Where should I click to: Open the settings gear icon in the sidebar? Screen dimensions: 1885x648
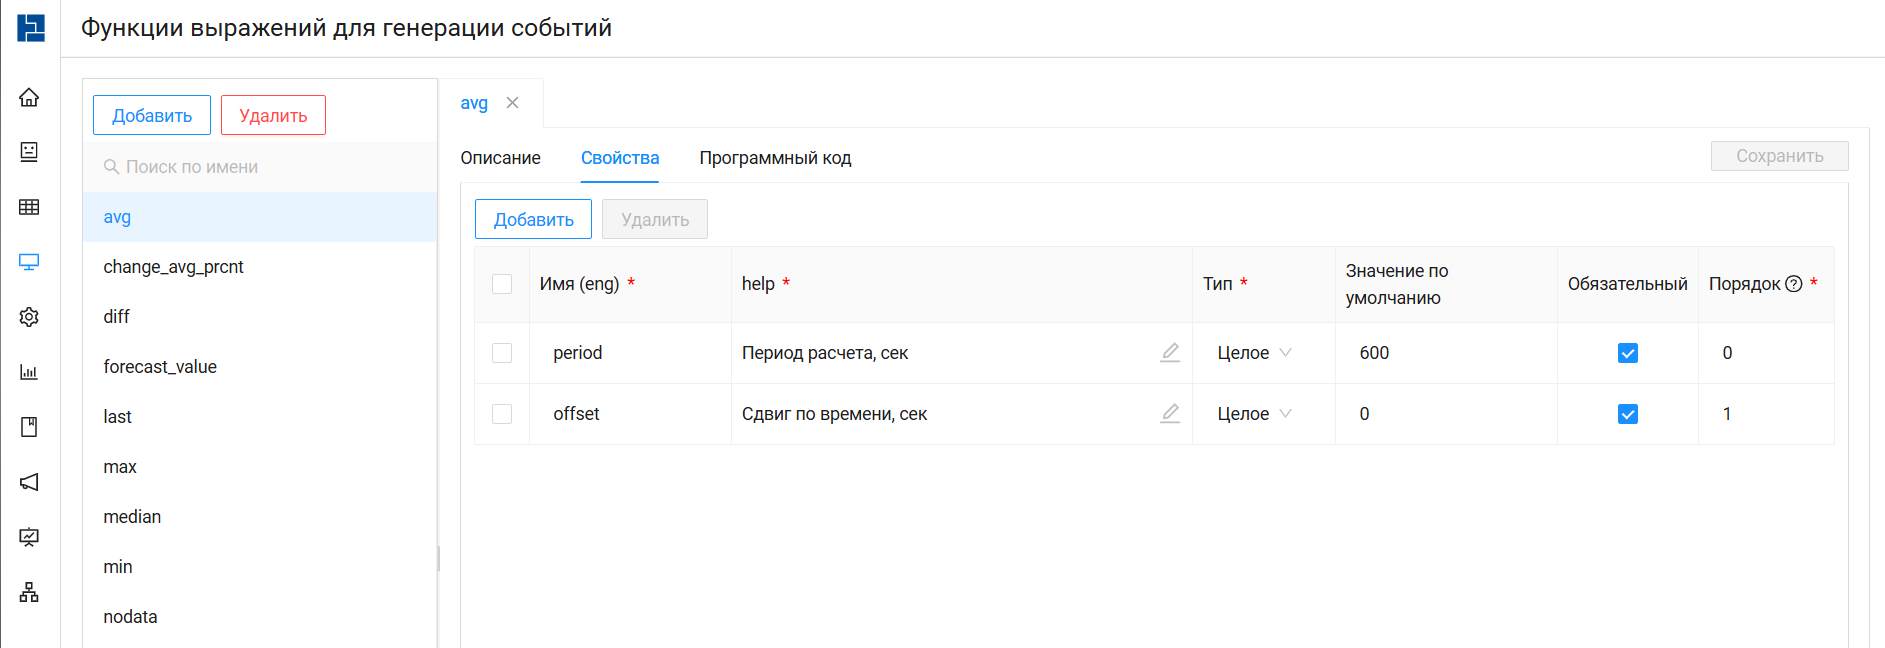(x=29, y=317)
